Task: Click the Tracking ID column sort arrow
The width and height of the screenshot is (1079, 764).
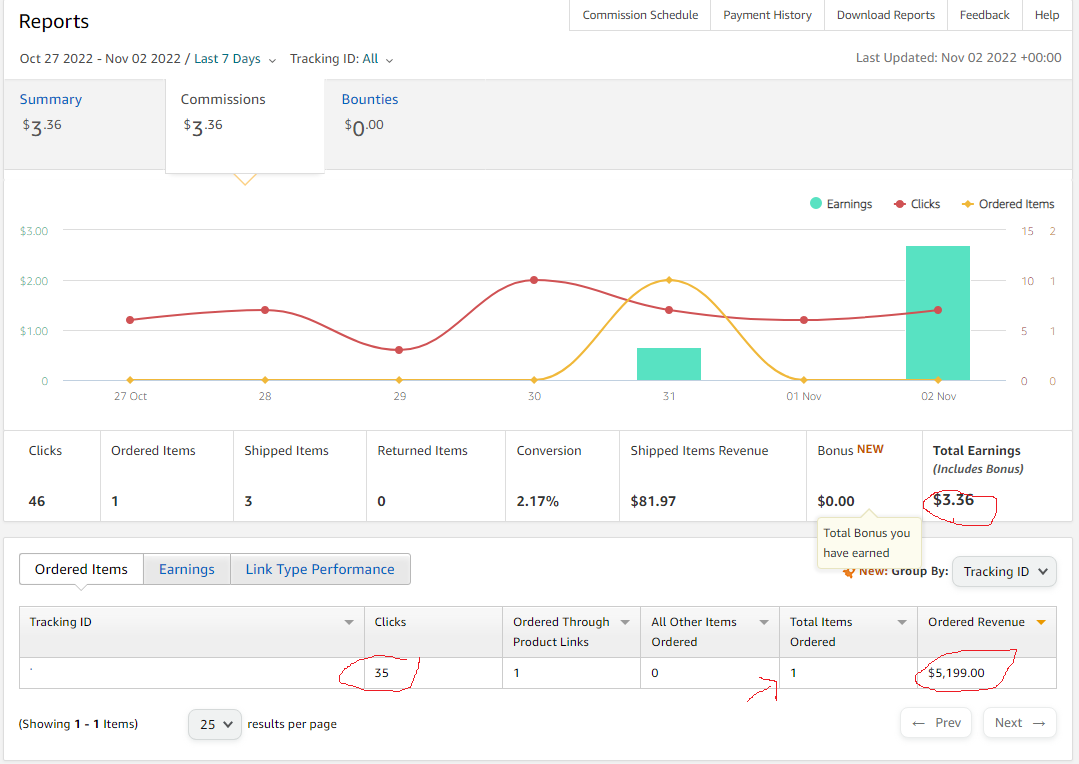Action: [349, 622]
